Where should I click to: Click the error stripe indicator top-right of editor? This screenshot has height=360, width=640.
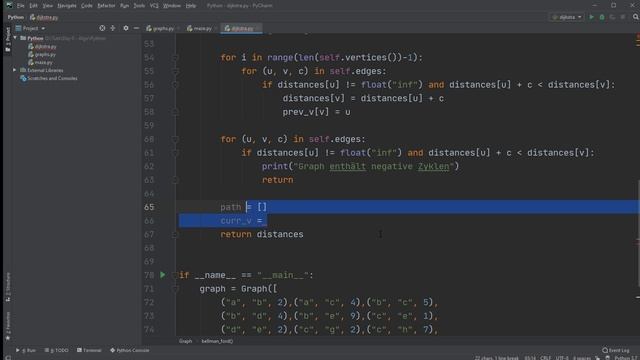(638, 37)
